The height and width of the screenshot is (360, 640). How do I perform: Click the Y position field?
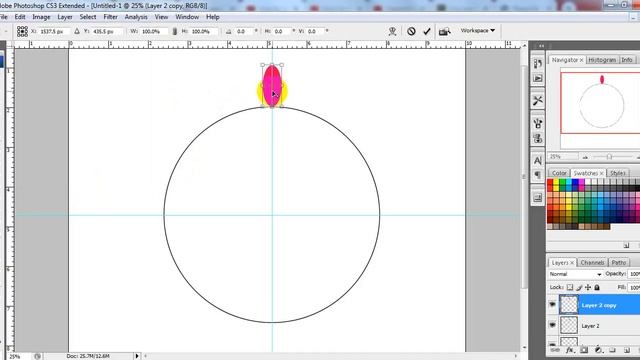pyautogui.click(x=107, y=31)
